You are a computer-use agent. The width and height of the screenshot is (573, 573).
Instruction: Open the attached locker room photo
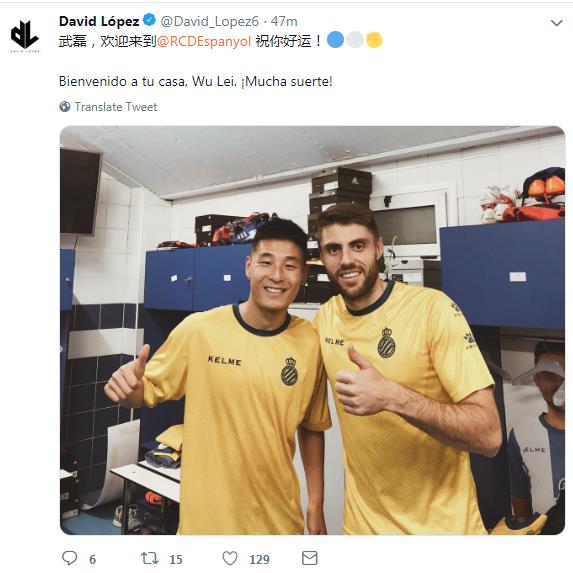[x=312, y=330]
